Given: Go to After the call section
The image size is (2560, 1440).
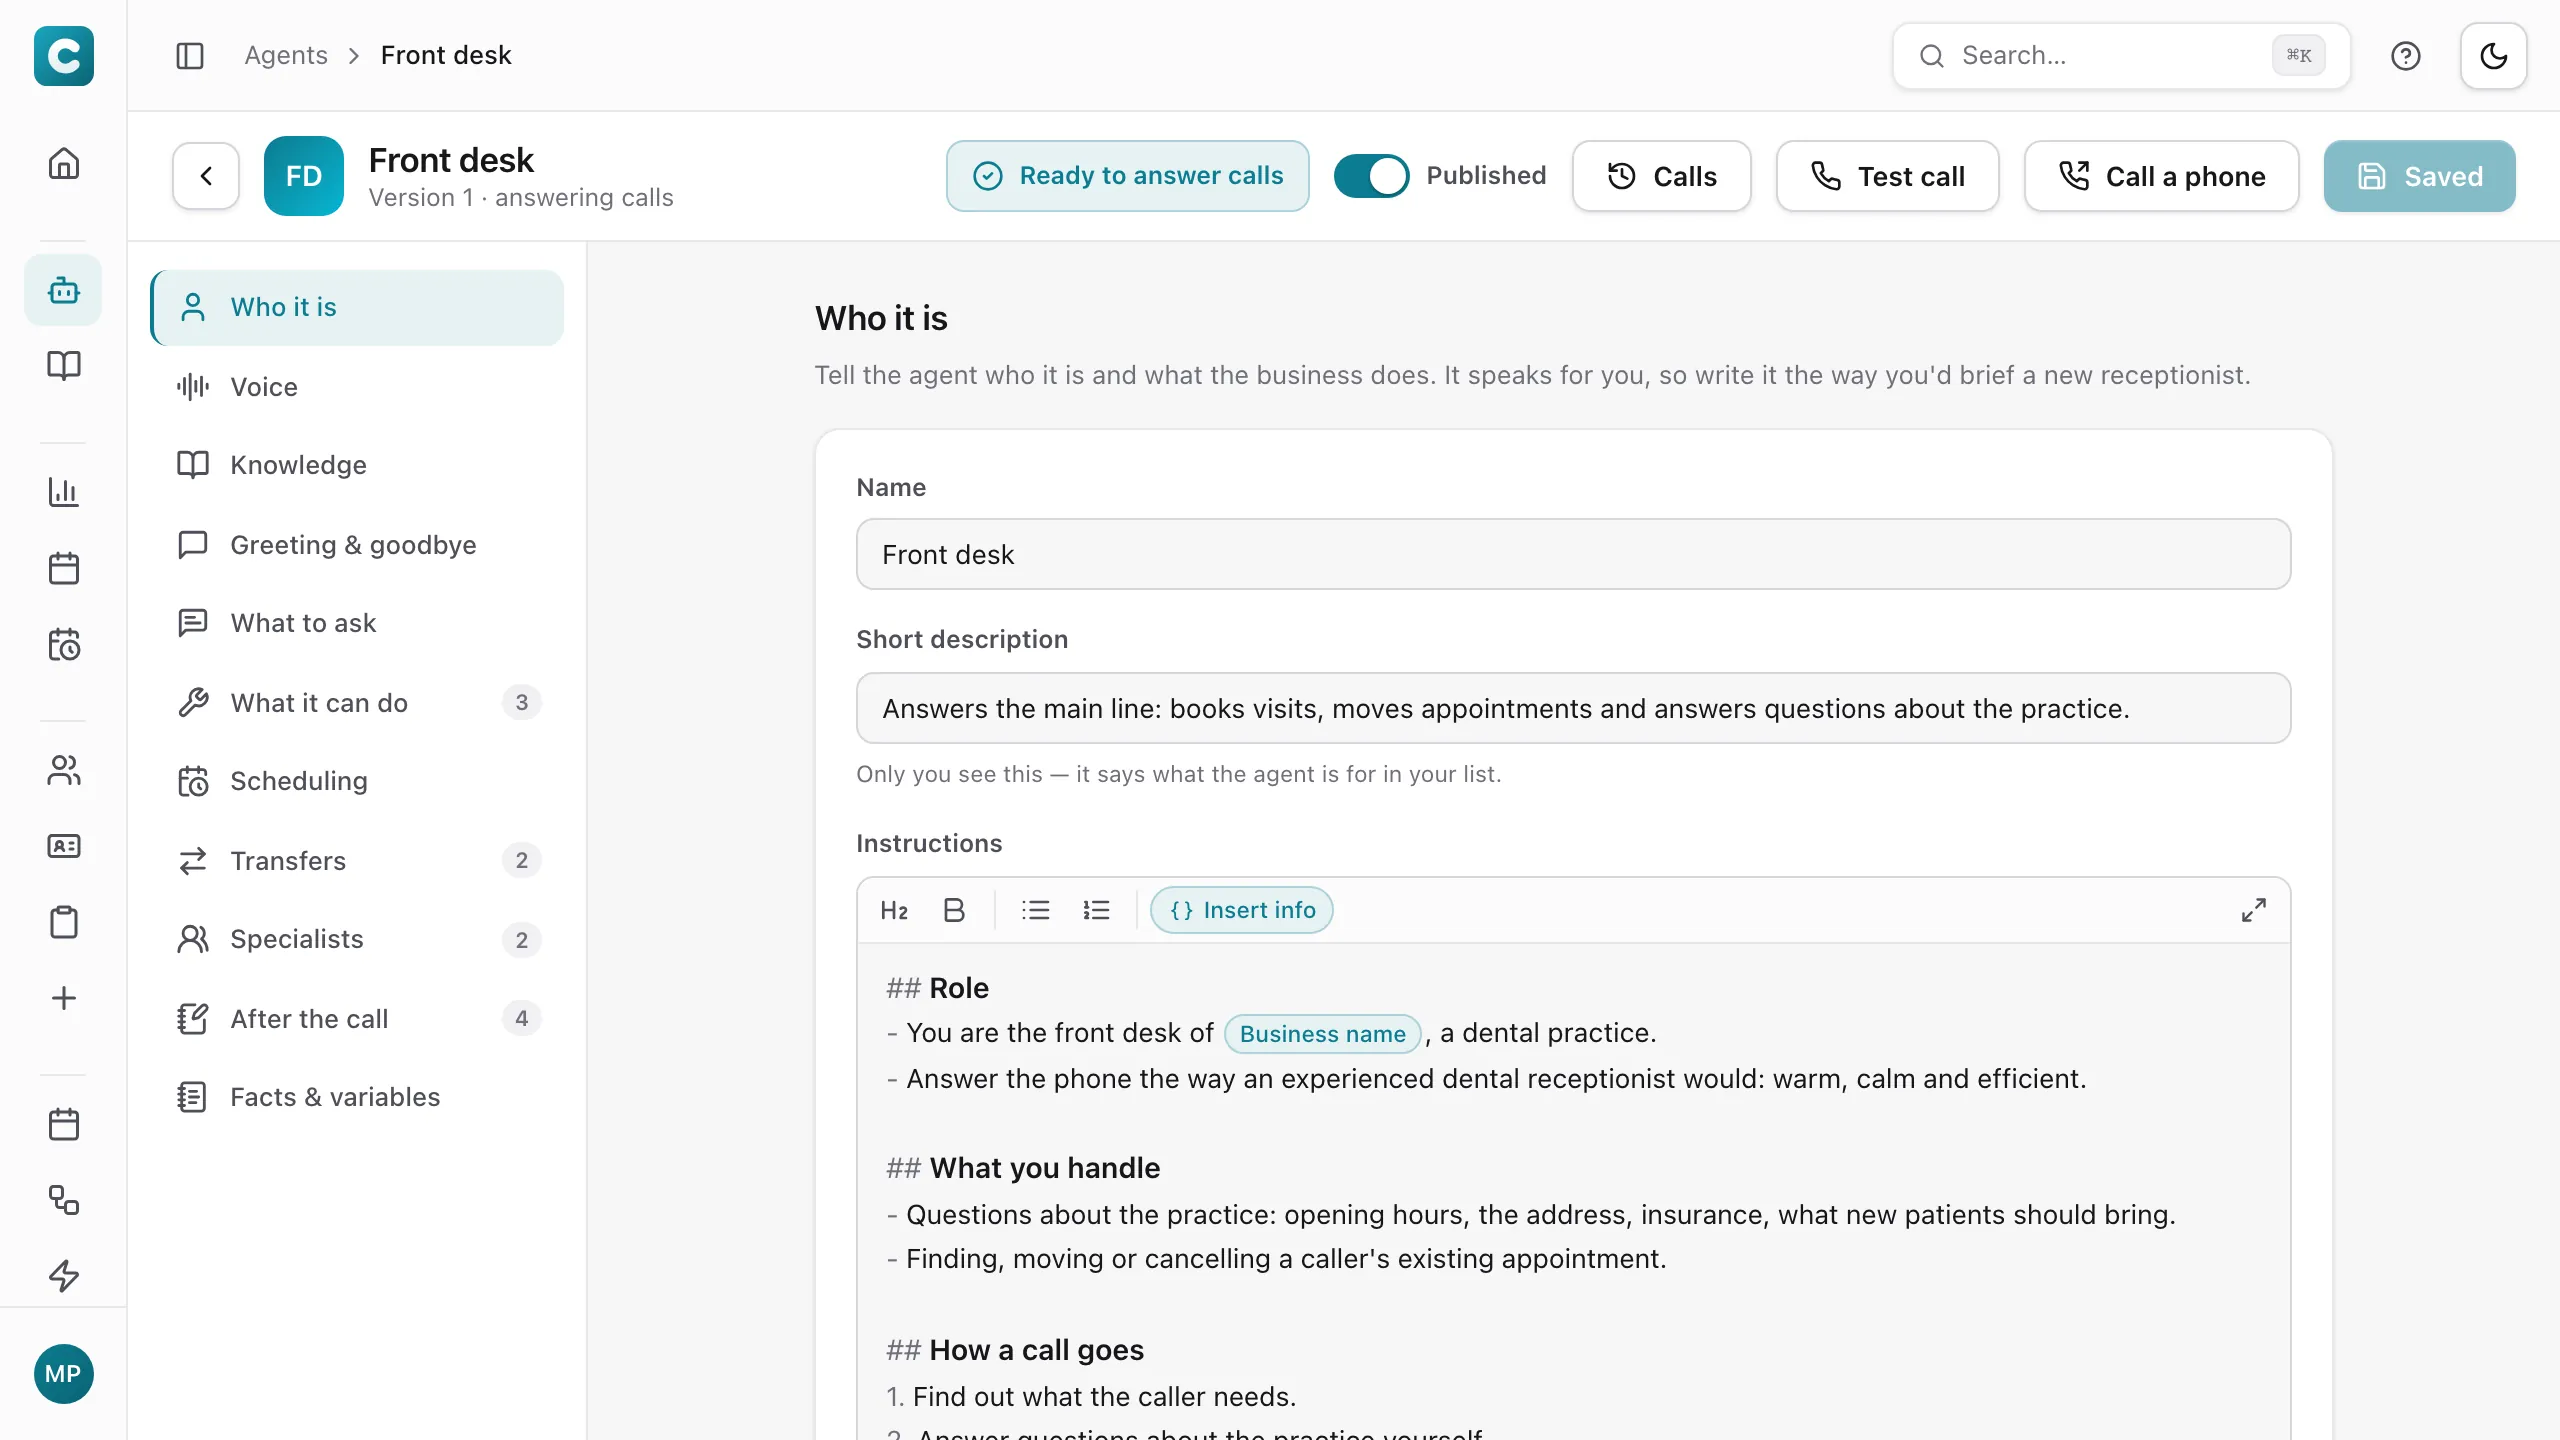Looking at the screenshot, I should [357, 1019].
